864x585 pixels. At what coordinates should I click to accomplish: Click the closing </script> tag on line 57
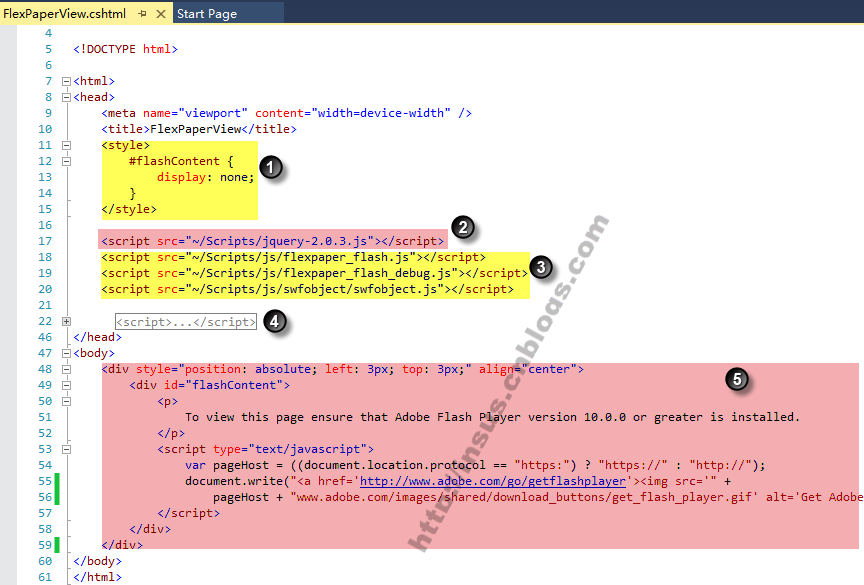(188, 513)
